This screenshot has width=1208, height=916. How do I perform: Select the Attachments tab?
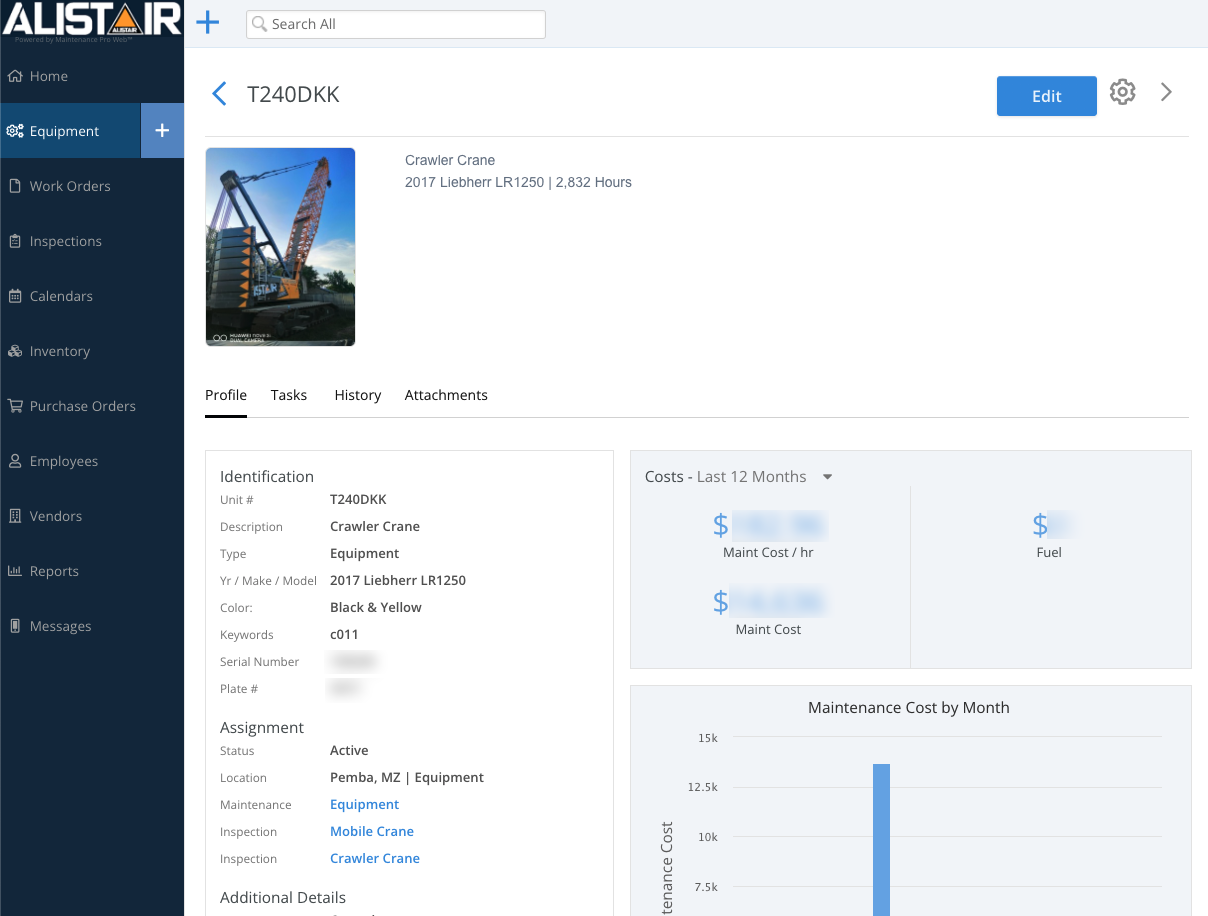446,395
